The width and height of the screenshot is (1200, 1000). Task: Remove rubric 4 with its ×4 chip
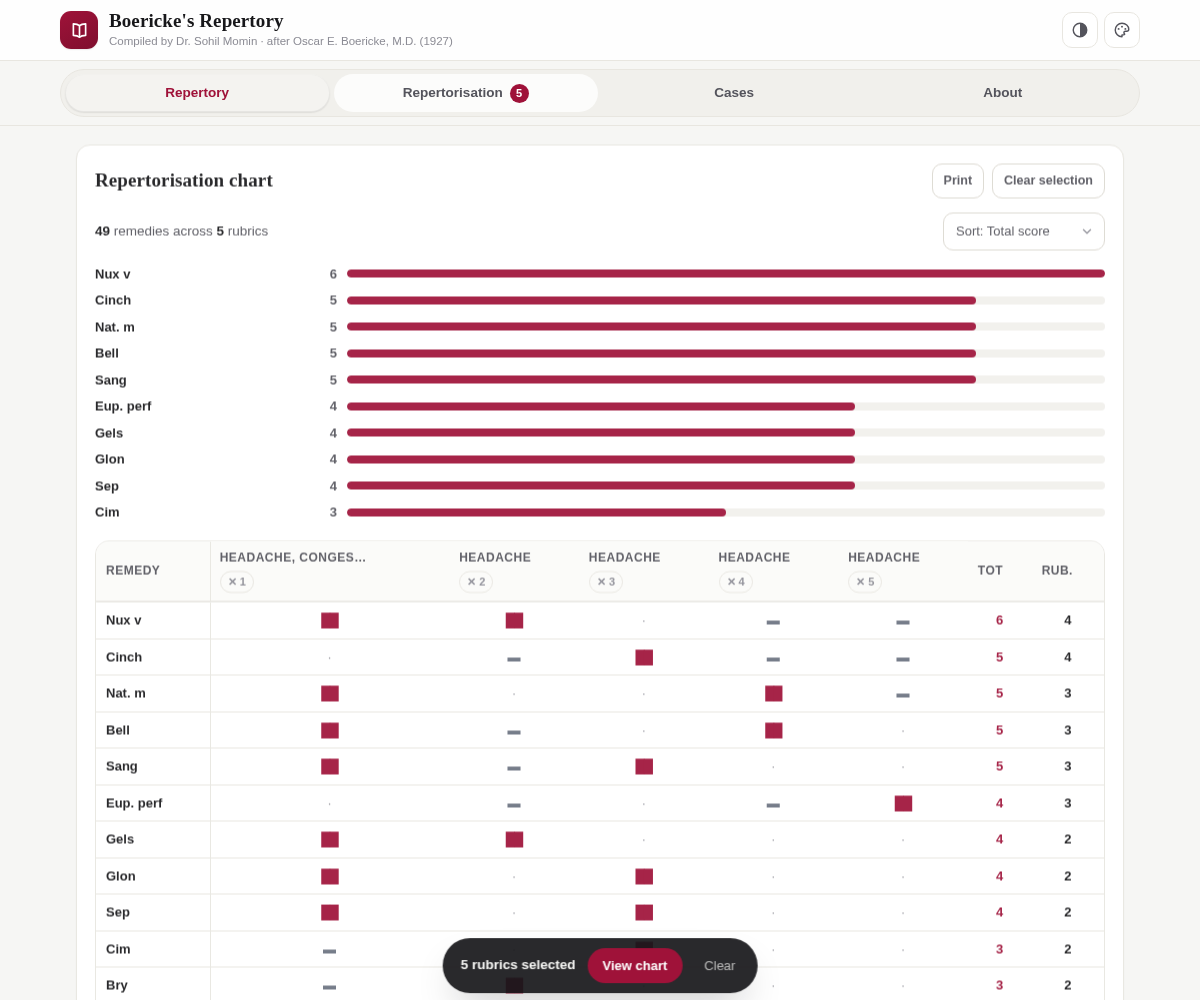click(736, 582)
